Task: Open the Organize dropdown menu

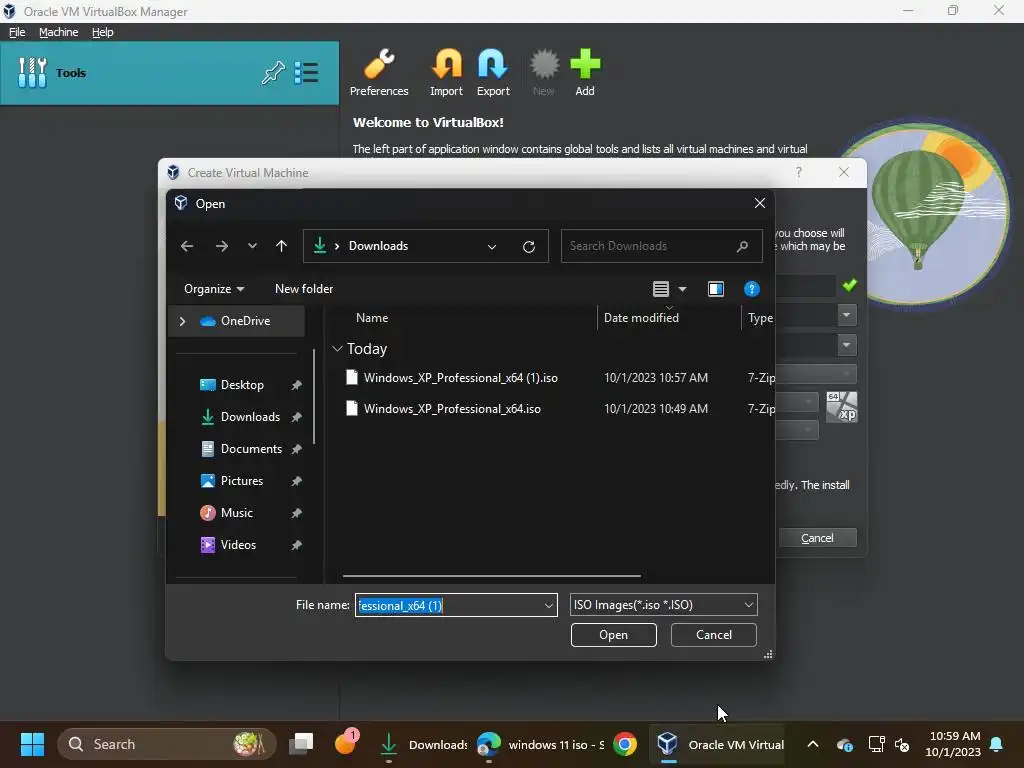Action: point(214,289)
